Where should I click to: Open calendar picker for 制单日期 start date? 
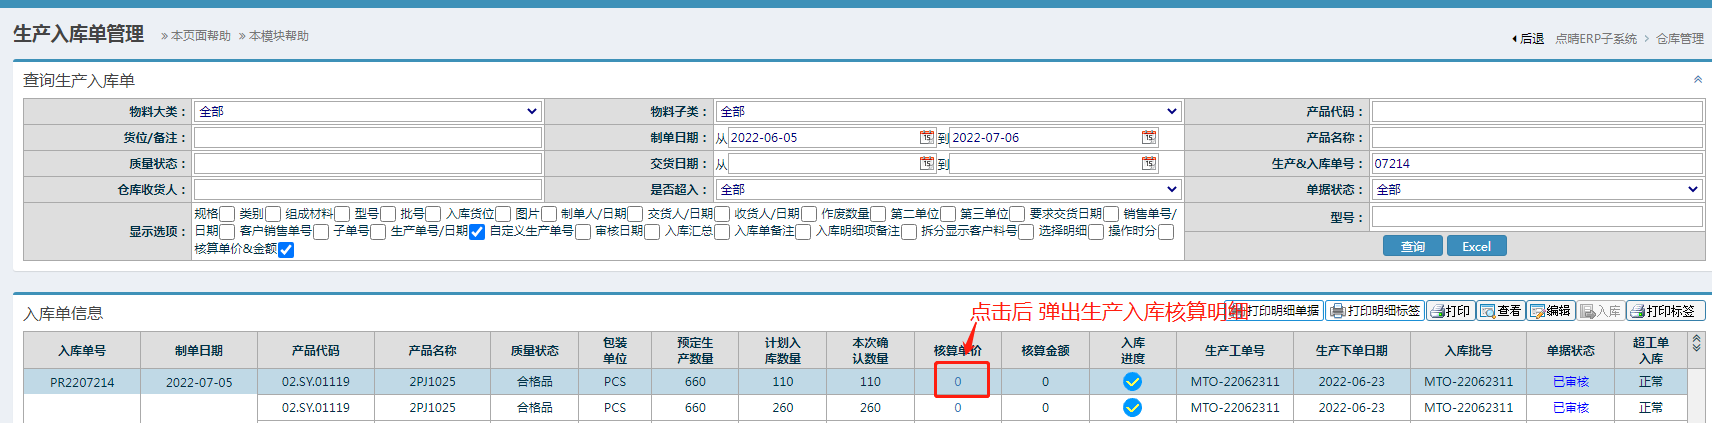pyautogui.click(x=927, y=137)
